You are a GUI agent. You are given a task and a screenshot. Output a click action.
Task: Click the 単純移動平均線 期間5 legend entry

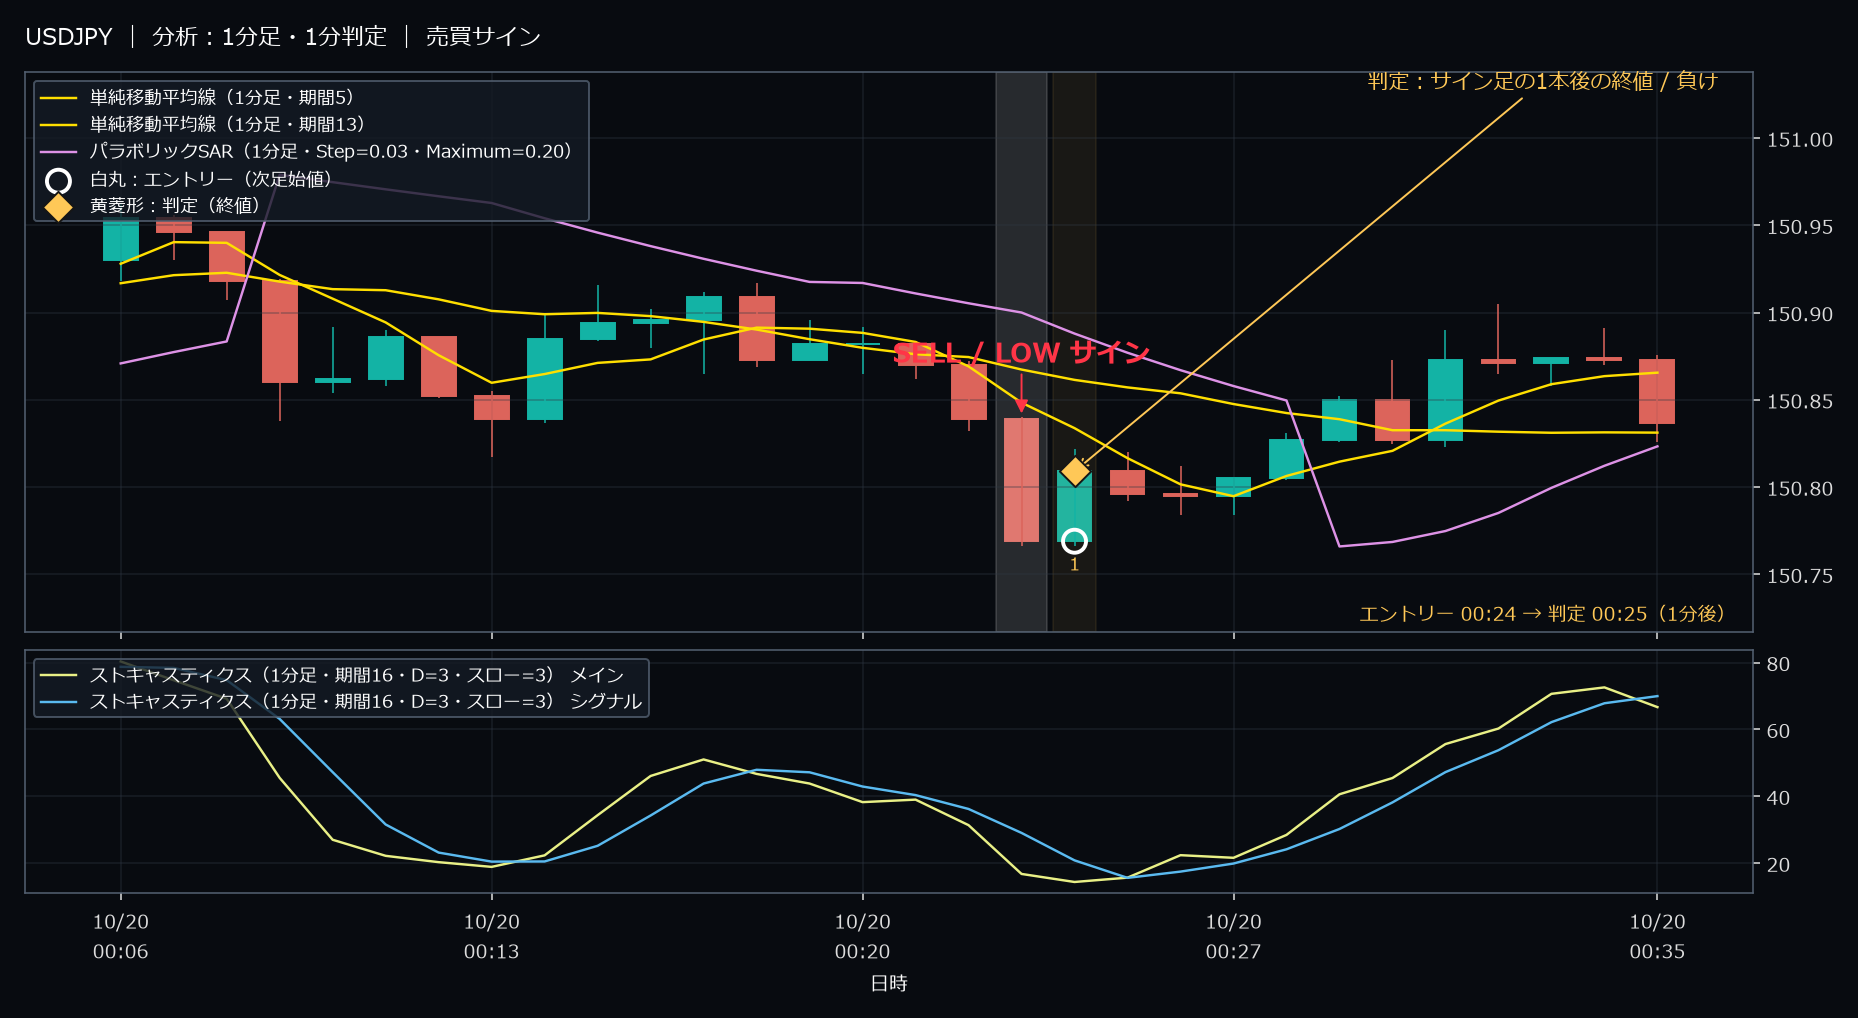(x=197, y=97)
